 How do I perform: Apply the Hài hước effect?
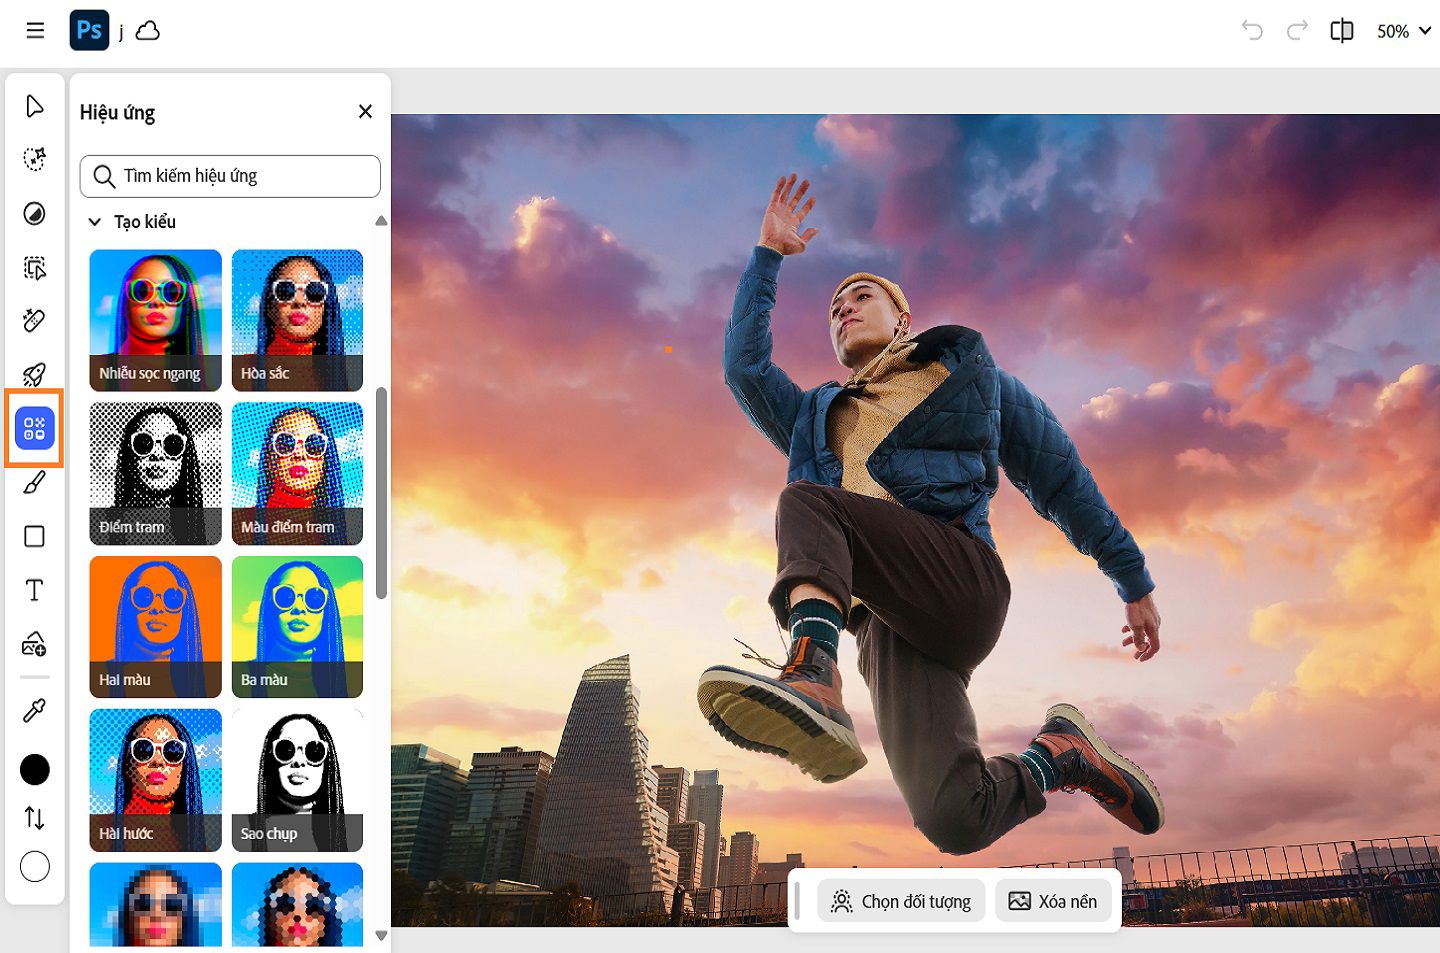click(x=155, y=780)
